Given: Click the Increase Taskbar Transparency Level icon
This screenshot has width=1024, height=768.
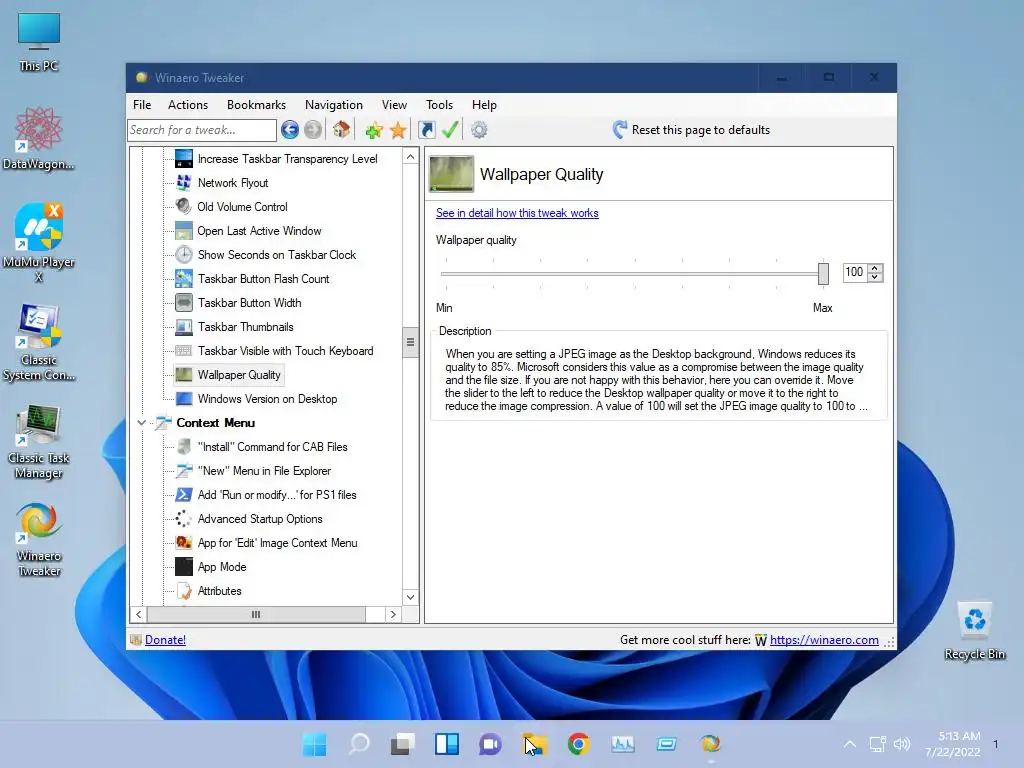Looking at the screenshot, I should pyautogui.click(x=184, y=159).
